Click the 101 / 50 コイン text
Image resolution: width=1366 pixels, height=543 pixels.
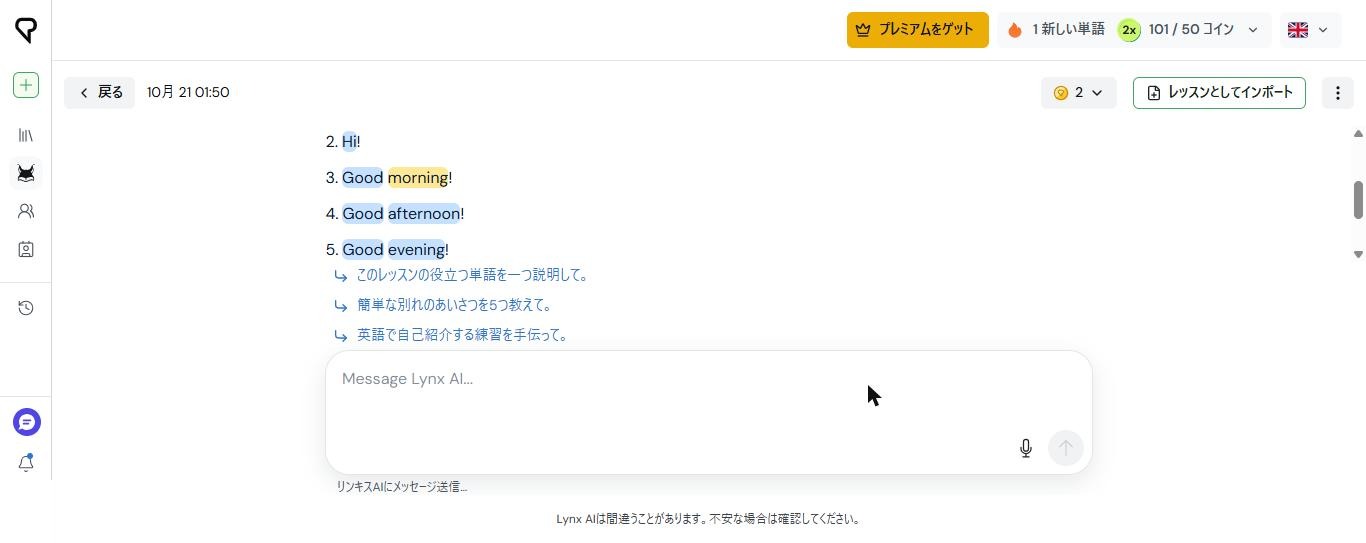(1191, 30)
